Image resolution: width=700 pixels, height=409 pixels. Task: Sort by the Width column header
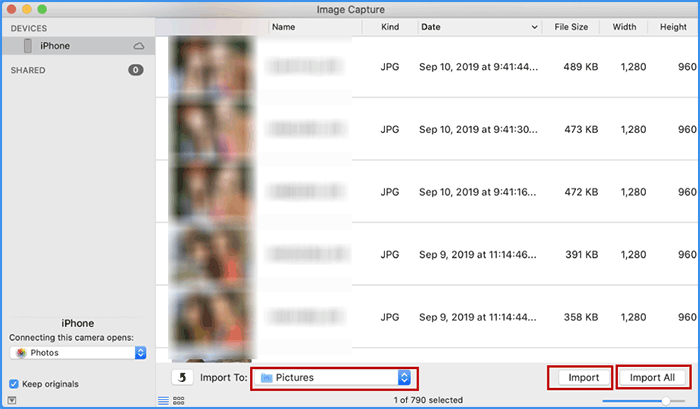tap(624, 27)
